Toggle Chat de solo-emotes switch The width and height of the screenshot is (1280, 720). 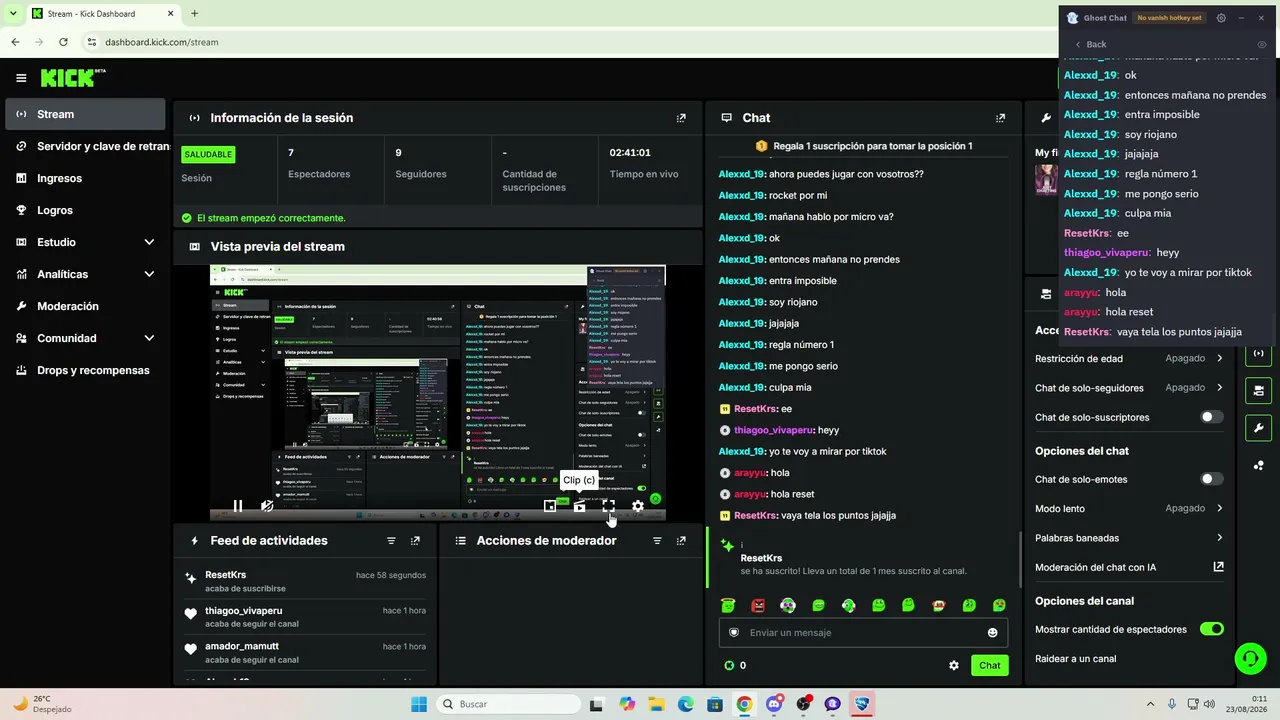pyautogui.click(x=1211, y=479)
